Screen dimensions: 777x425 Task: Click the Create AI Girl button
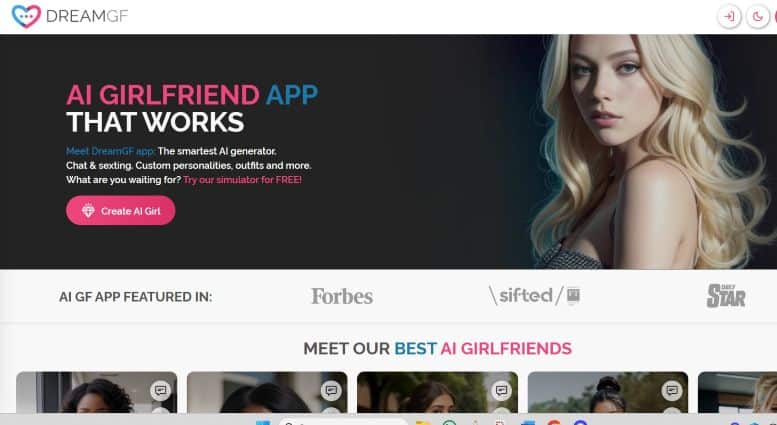pos(120,211)
